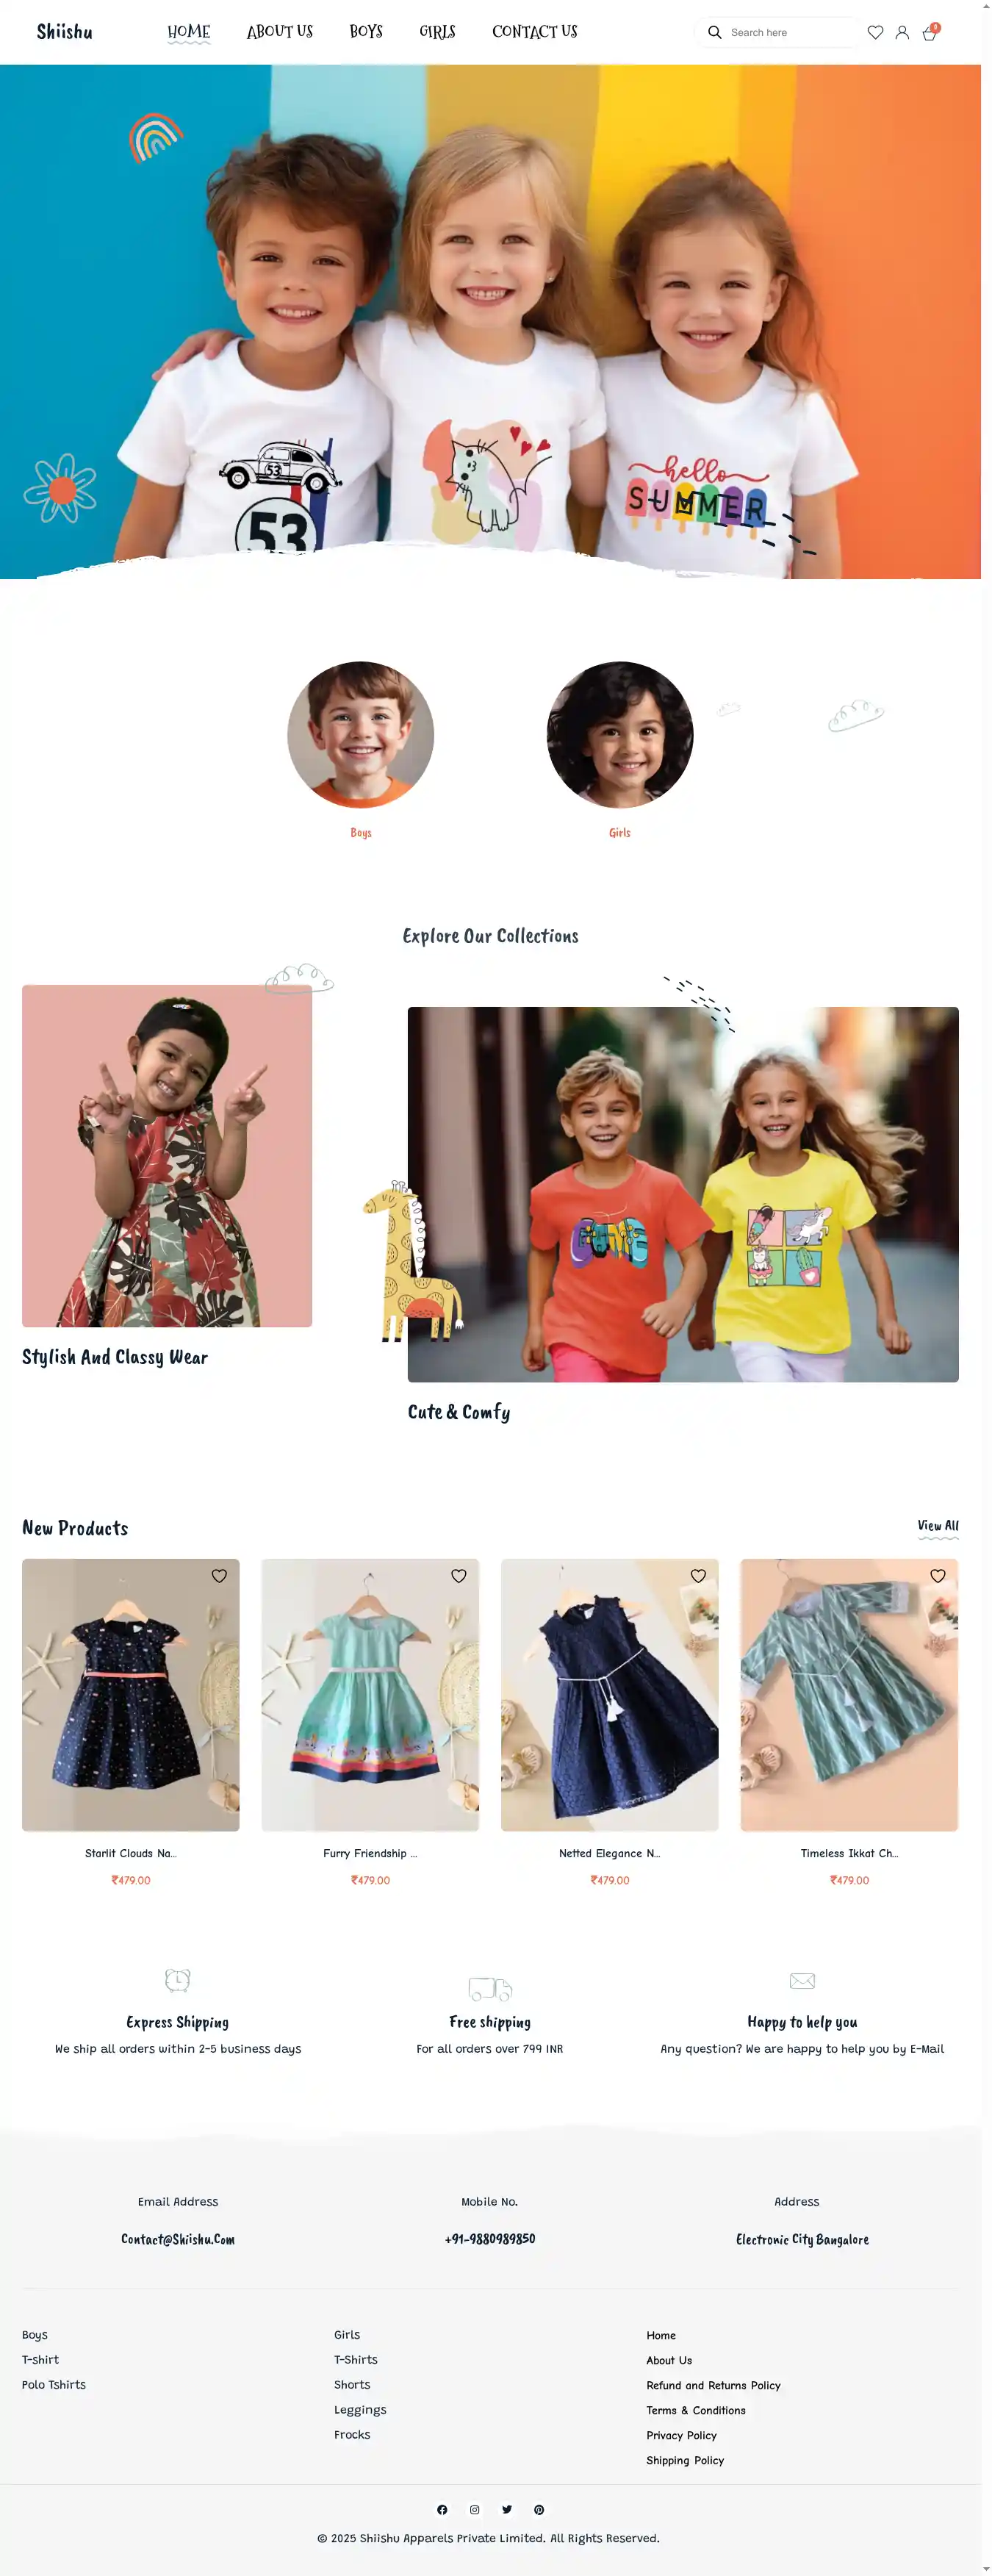
Task: Open the Instagram icon in footer
Action: pyautogui.click(x=474, y=2509)
